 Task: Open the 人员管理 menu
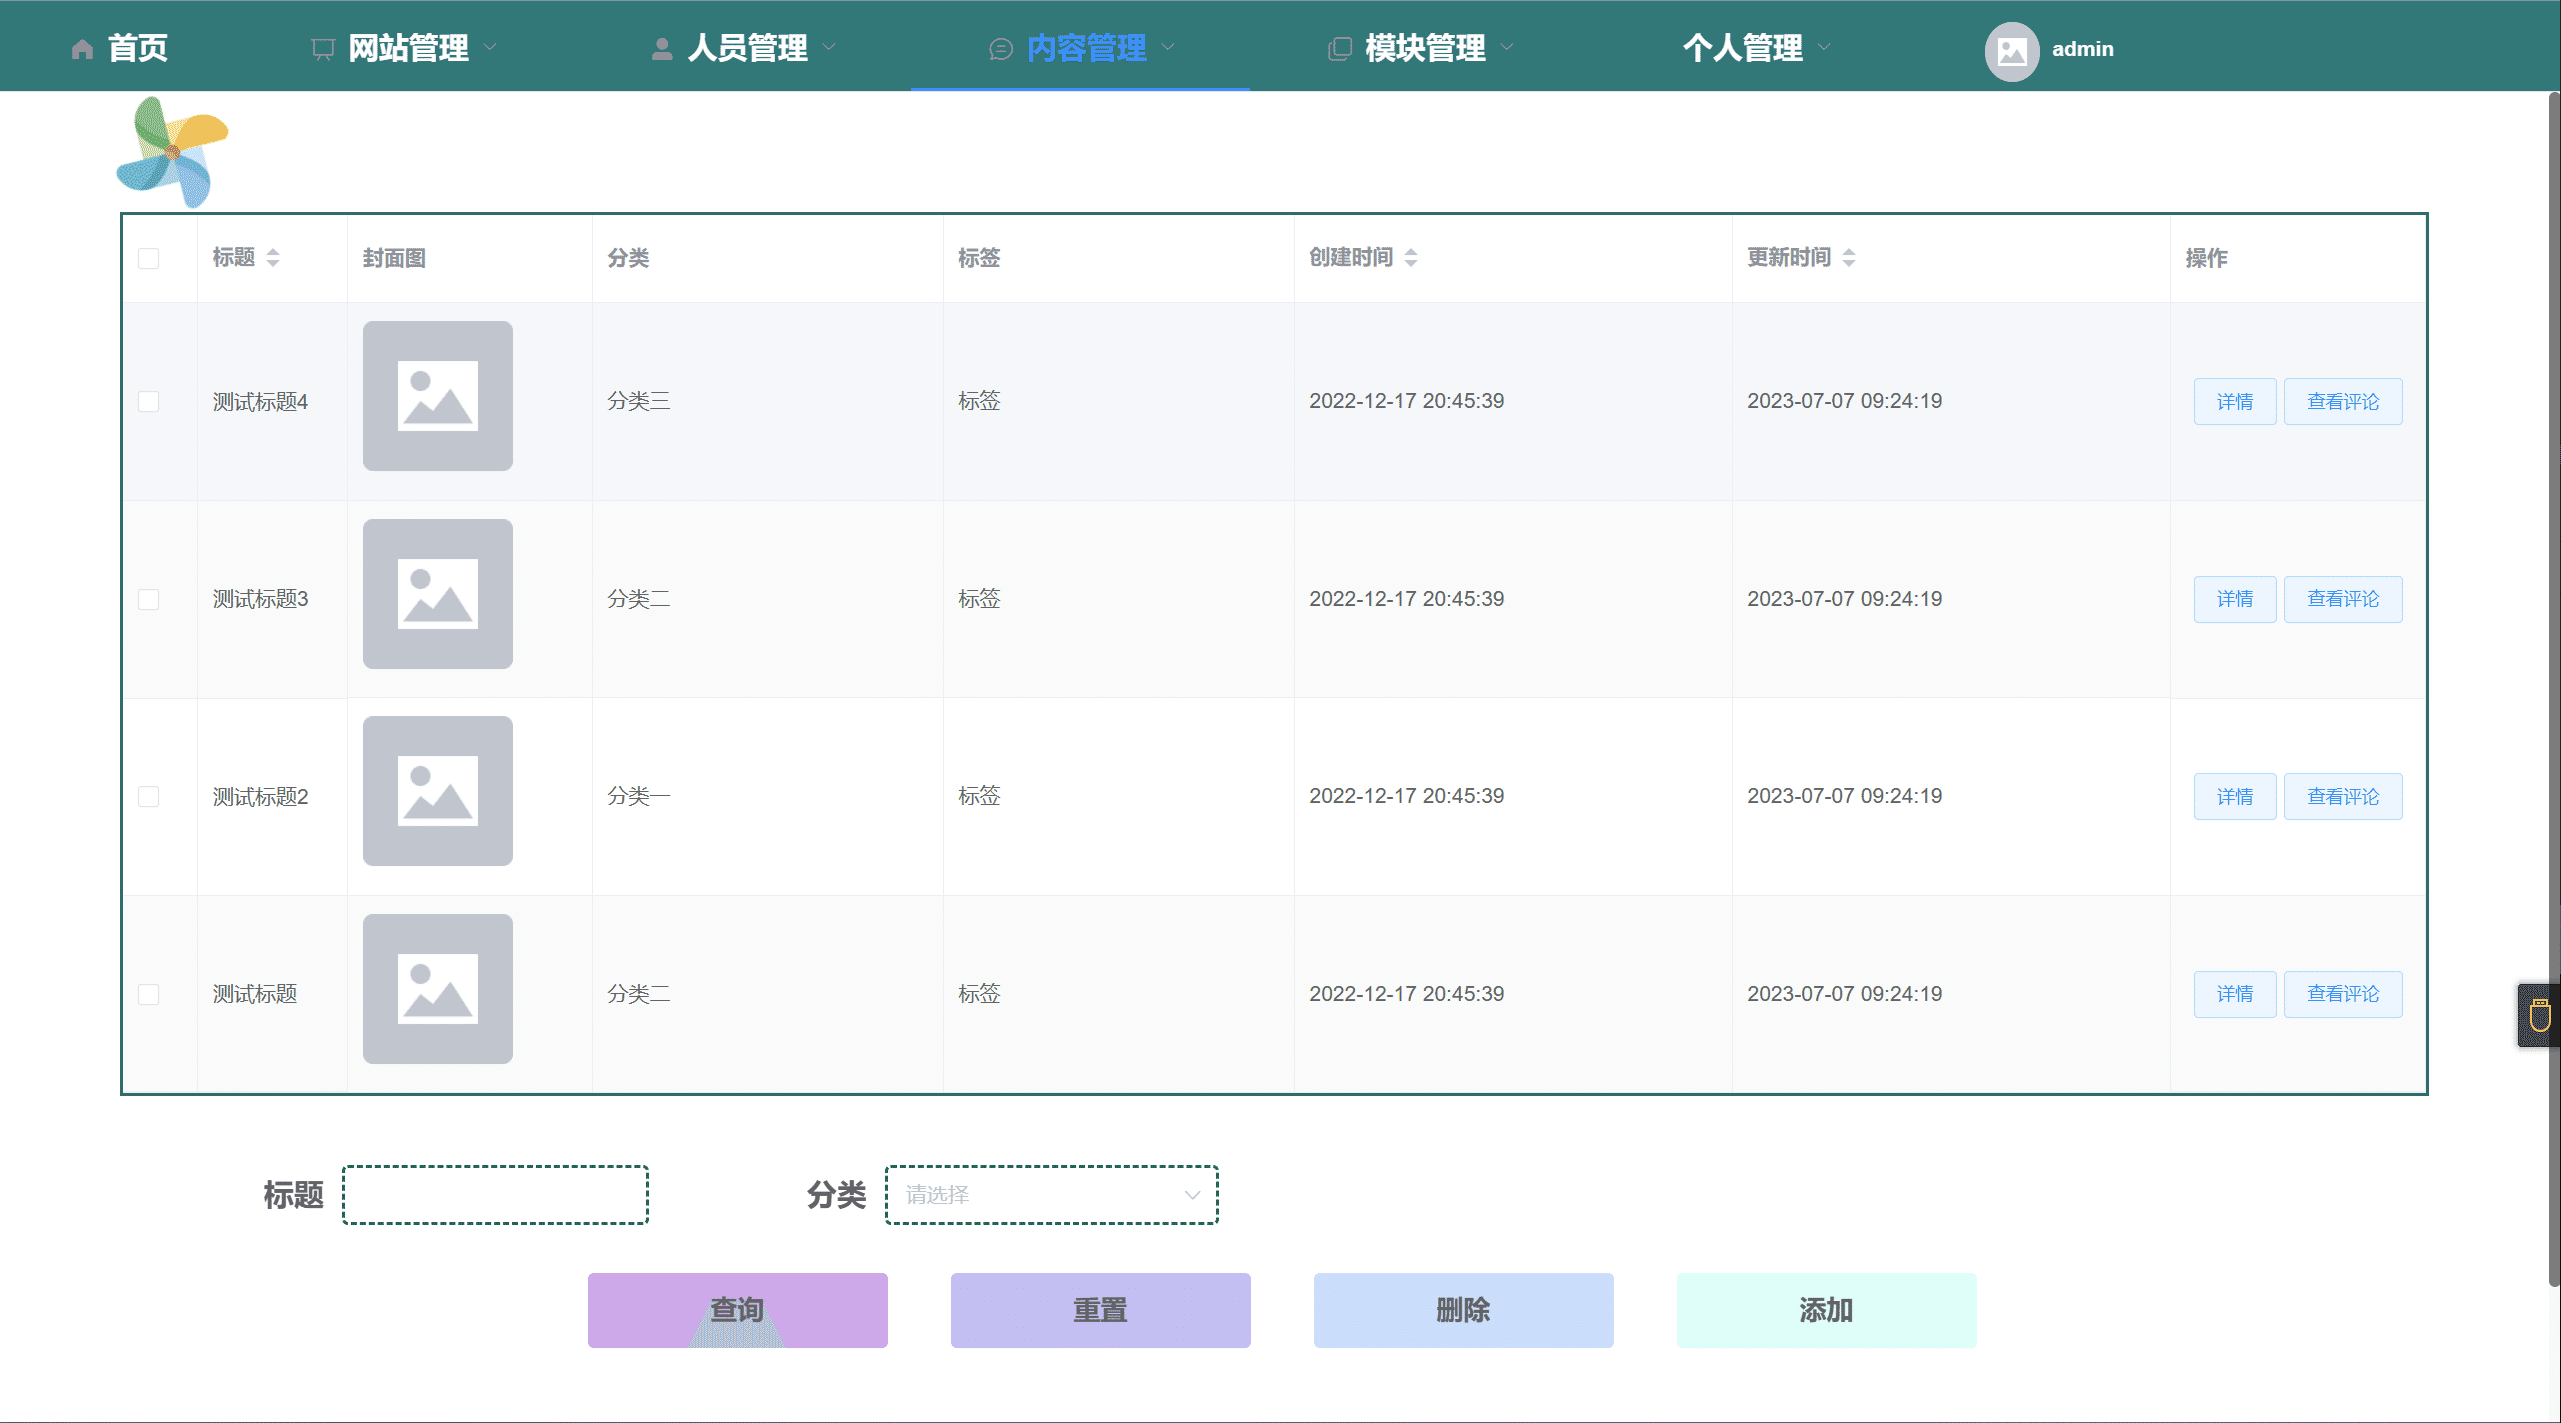746,48
